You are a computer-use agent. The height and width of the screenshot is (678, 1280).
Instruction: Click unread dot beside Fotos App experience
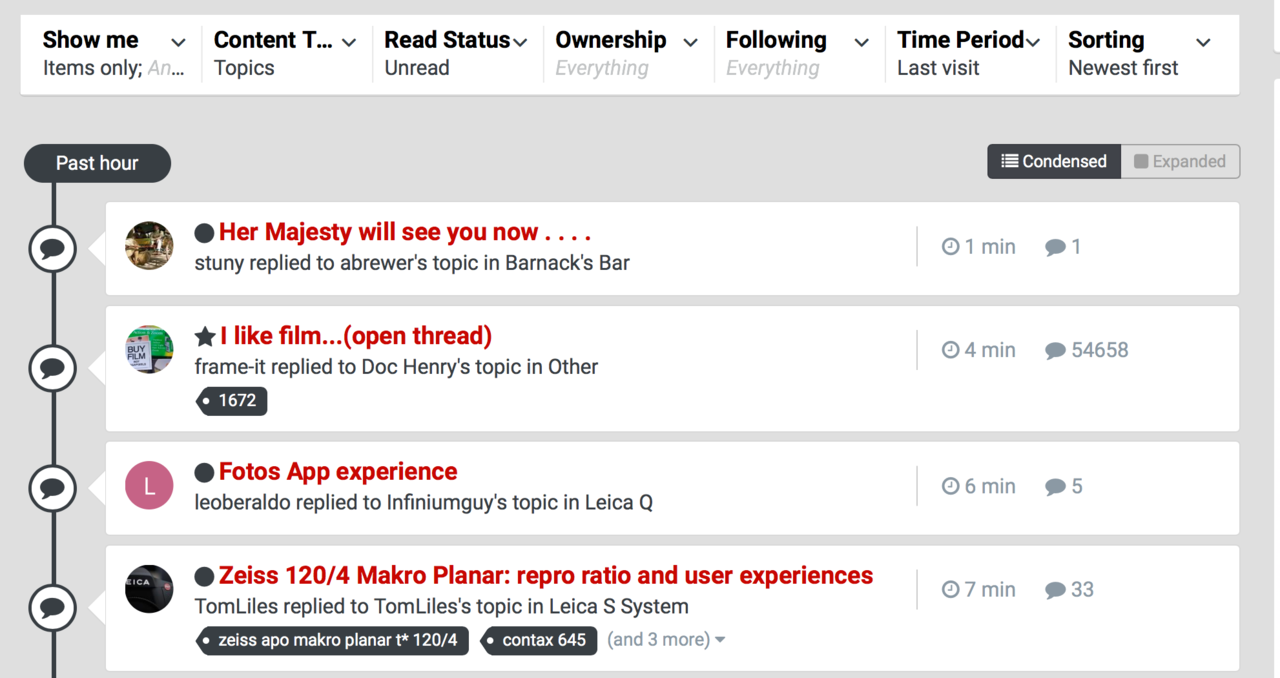(204, 472)
